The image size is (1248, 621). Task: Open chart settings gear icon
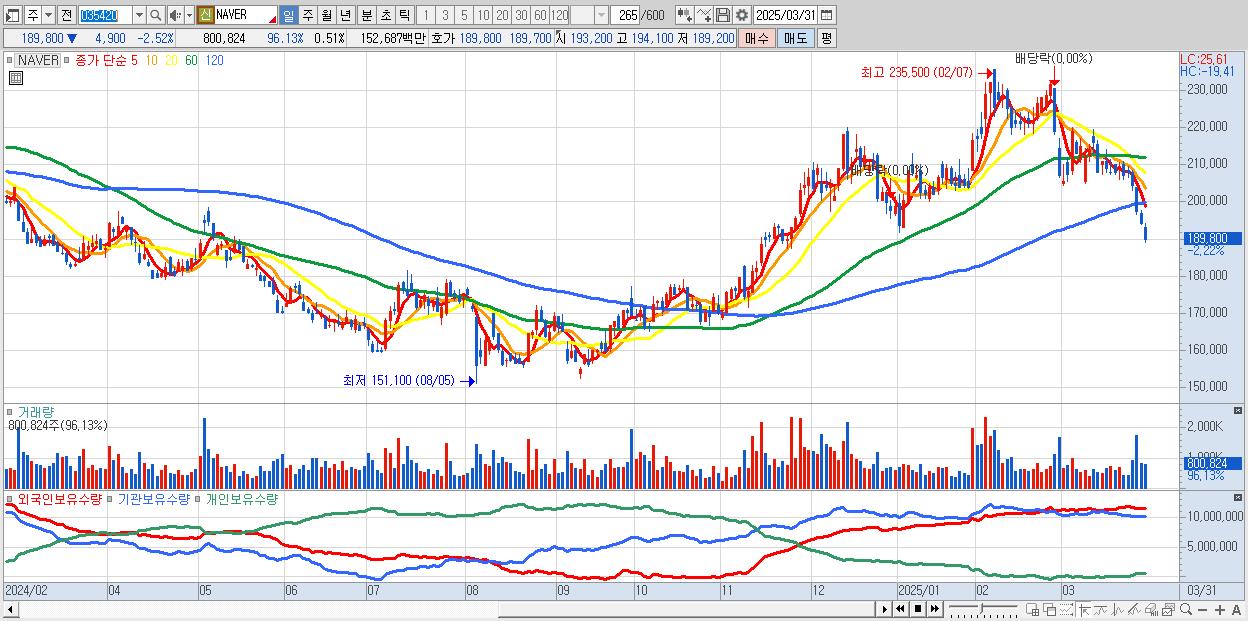coord(741,15)
